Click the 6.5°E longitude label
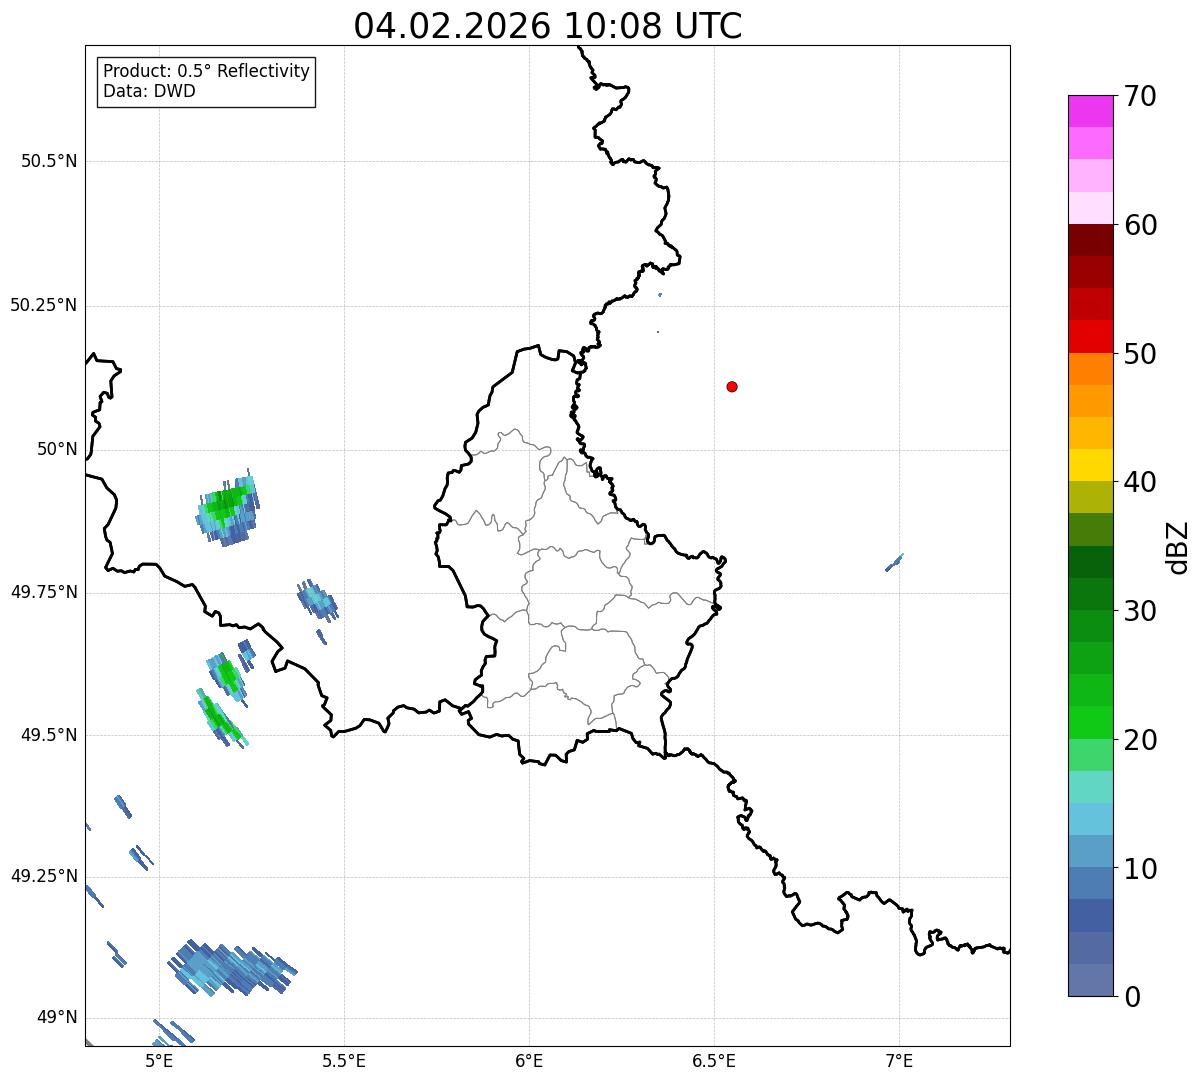Viewport: 1202px width, 1081px height. [714, 1060]
